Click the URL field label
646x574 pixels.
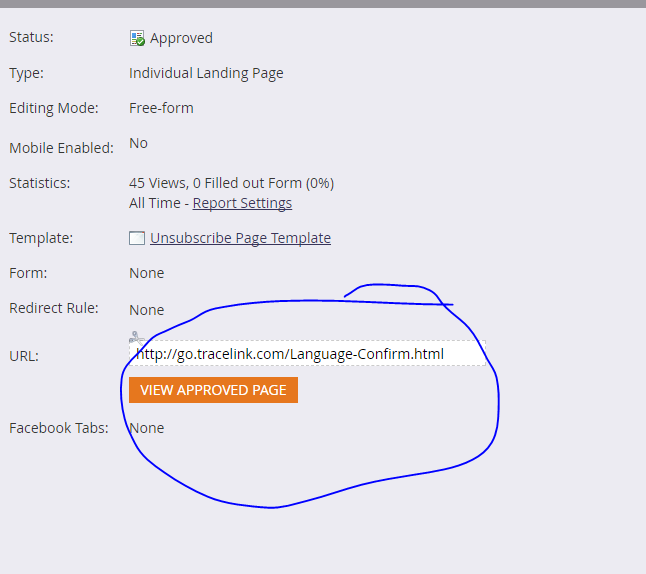point(24,356)
